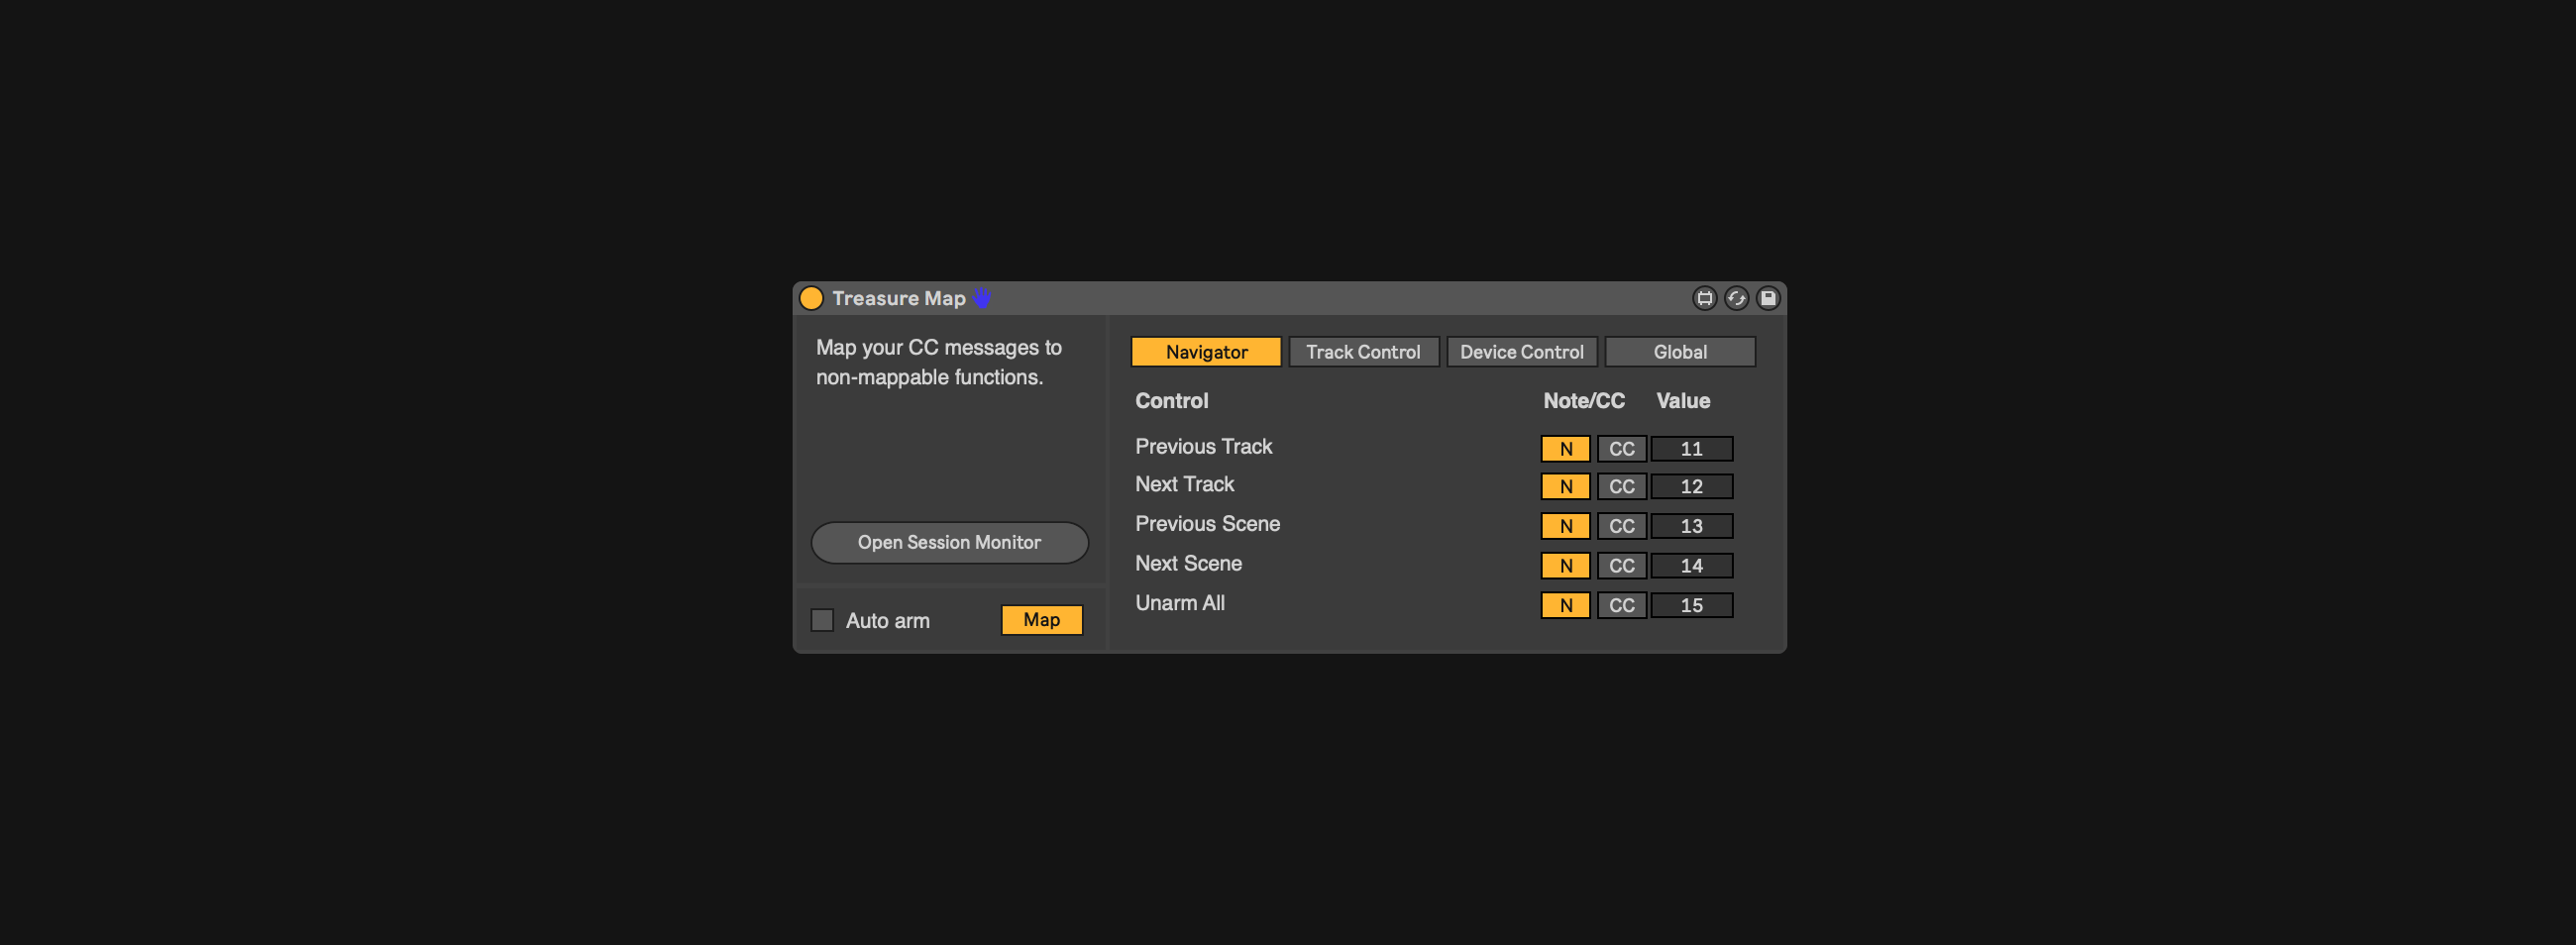Select N mode for Next Track

[x=1565, y=487]
